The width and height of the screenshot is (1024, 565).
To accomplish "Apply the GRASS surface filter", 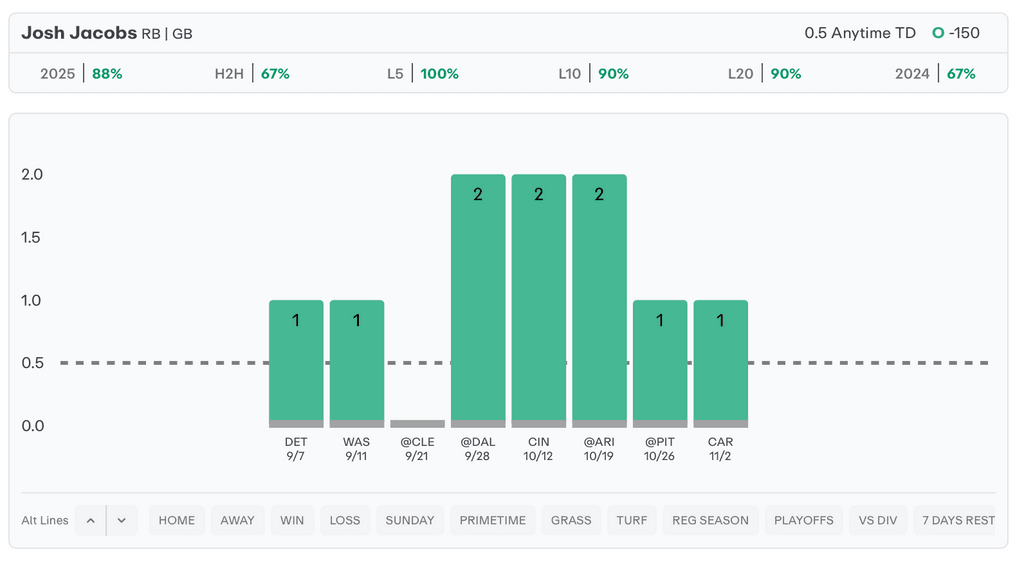I will click(571, 520).
